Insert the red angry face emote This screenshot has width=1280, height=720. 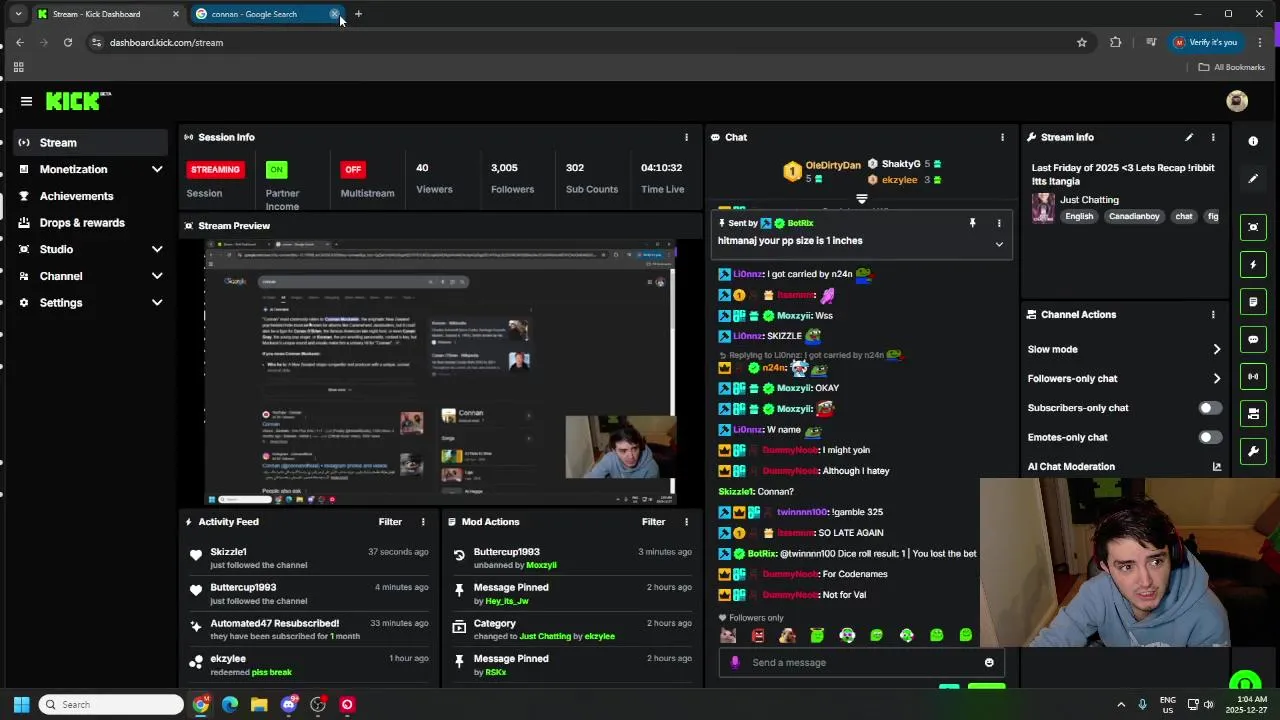pos(758,635)
